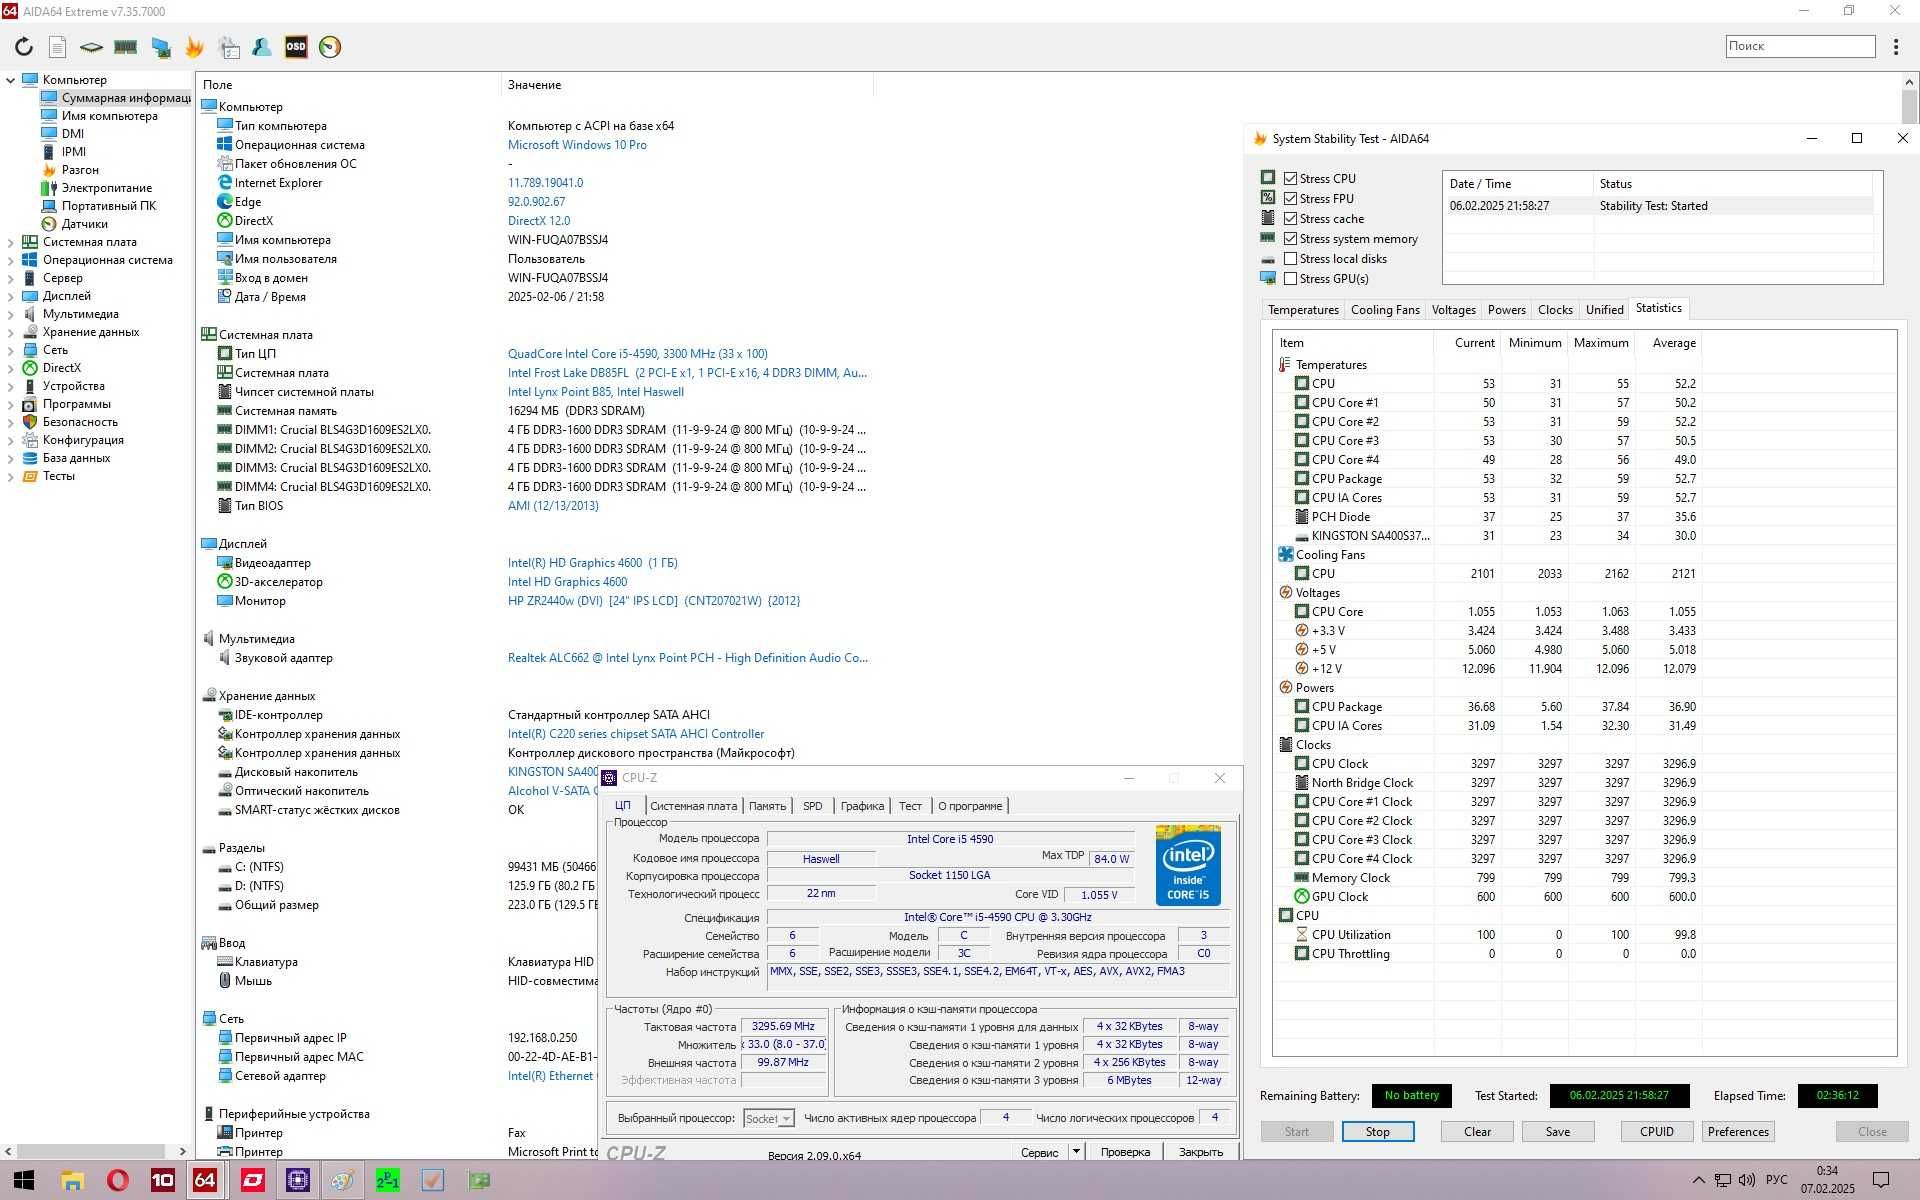The width and height of the screenshot is (1920, 1200).
Task: Switch to Clocks tab in stability test
Action: 1554,310
